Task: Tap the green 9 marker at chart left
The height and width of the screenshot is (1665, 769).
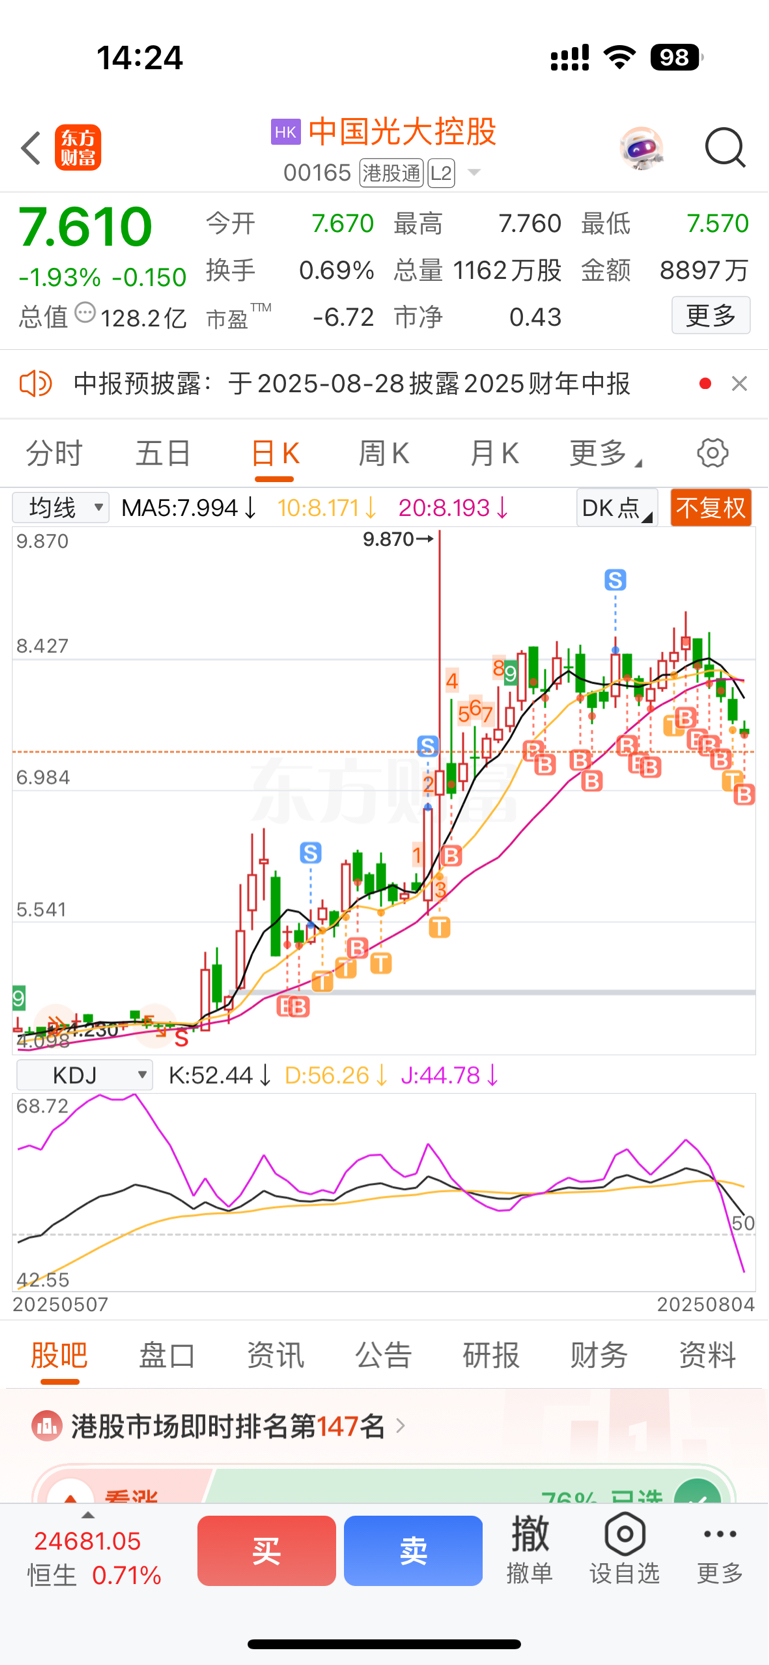Action: tap(18, 997)
